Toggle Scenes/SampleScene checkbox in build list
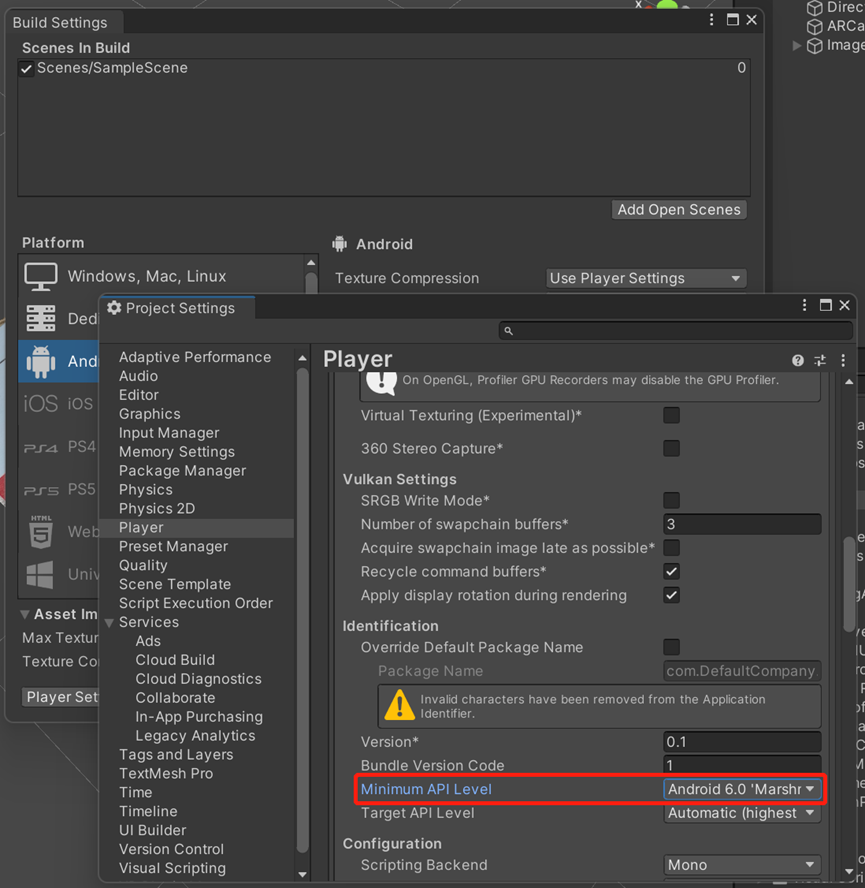The height and width of the screenshot is (888, 865). point(26,69)
